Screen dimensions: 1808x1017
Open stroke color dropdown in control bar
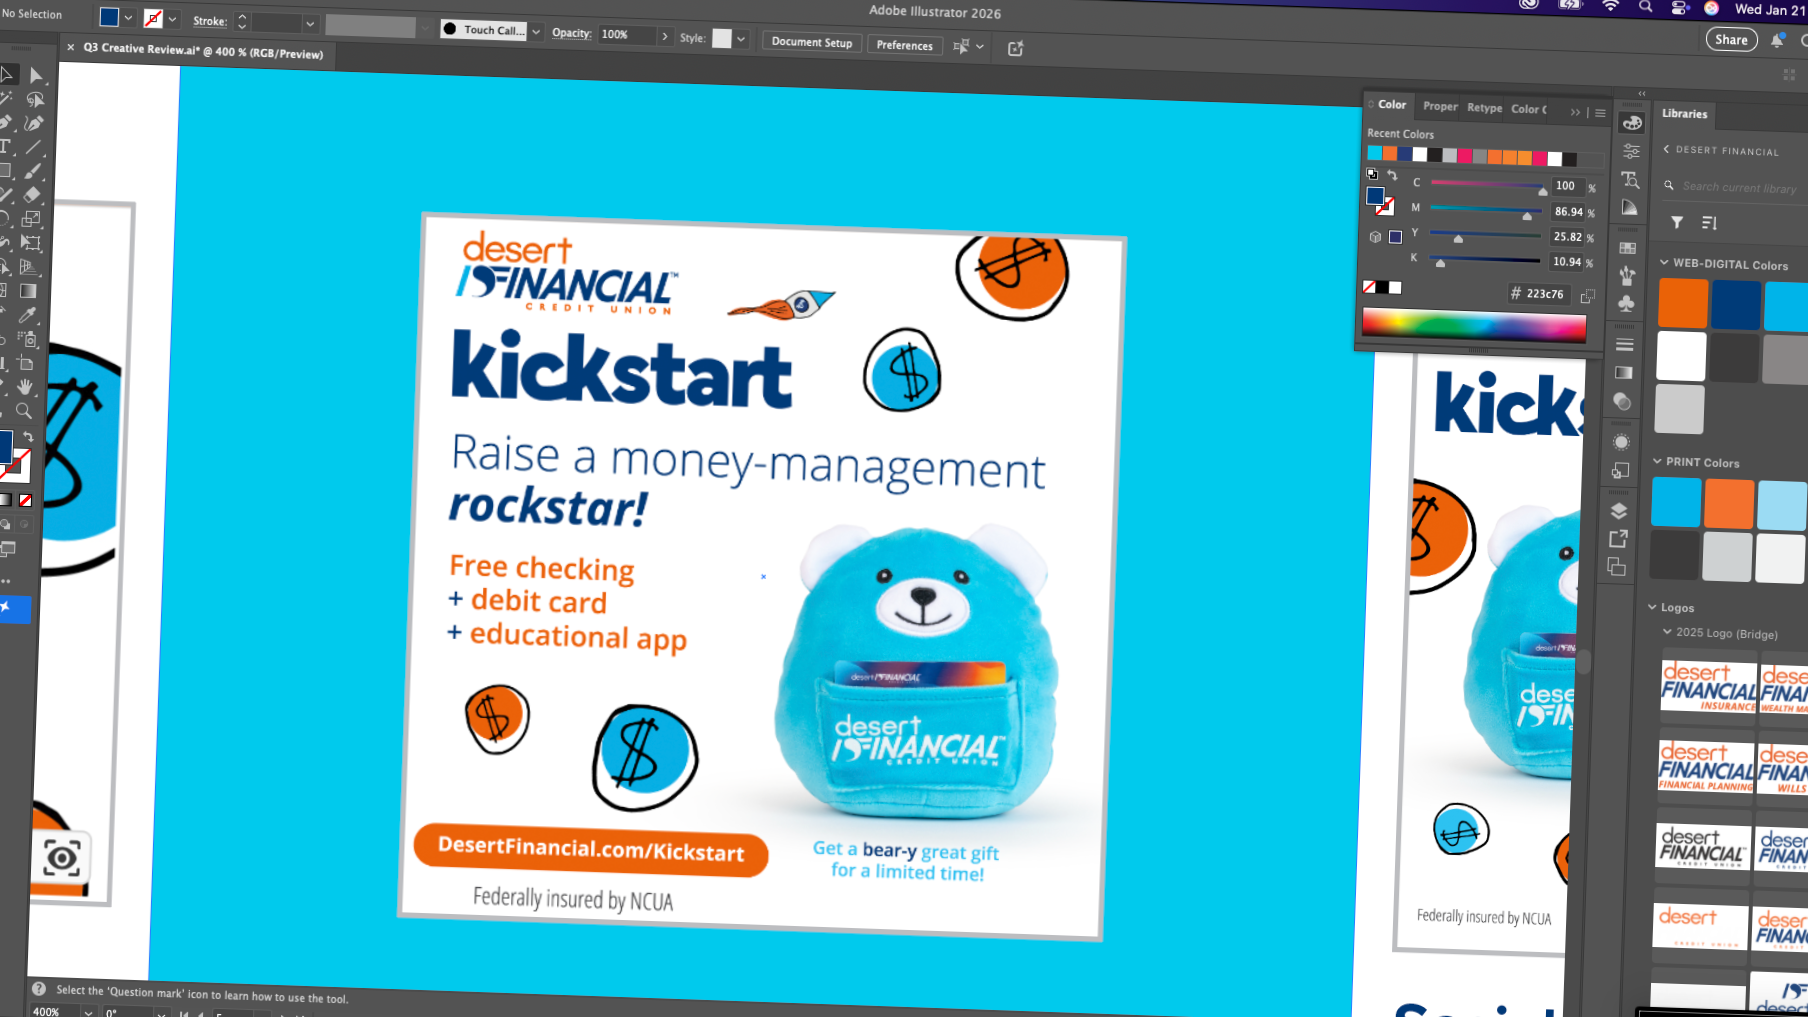point(173,19)
